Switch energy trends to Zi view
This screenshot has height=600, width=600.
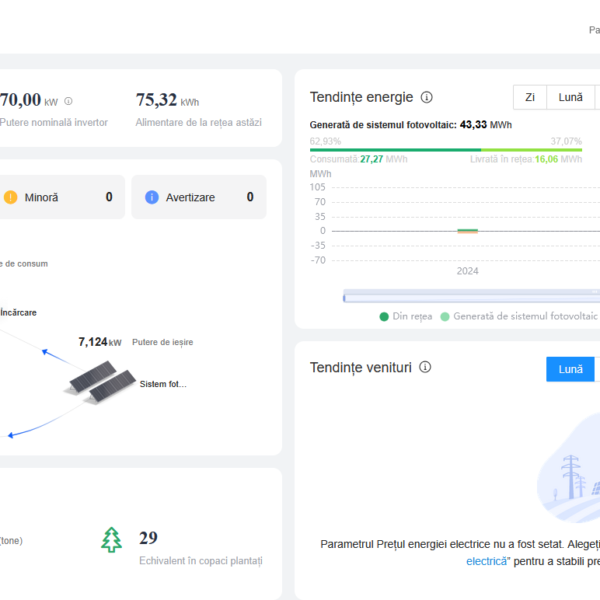click(530, 97)
